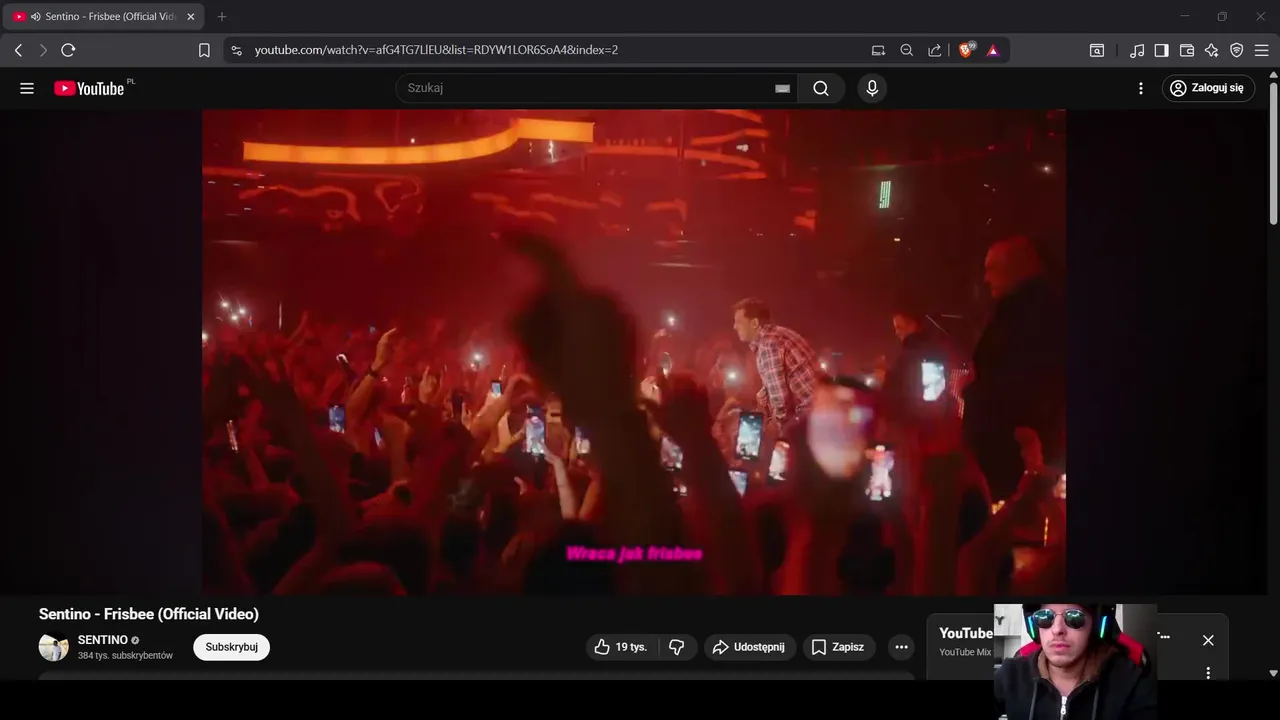Open YouTube settings three-dot menu
This screenshot has width=1280, height=720.
point(1141,88)
